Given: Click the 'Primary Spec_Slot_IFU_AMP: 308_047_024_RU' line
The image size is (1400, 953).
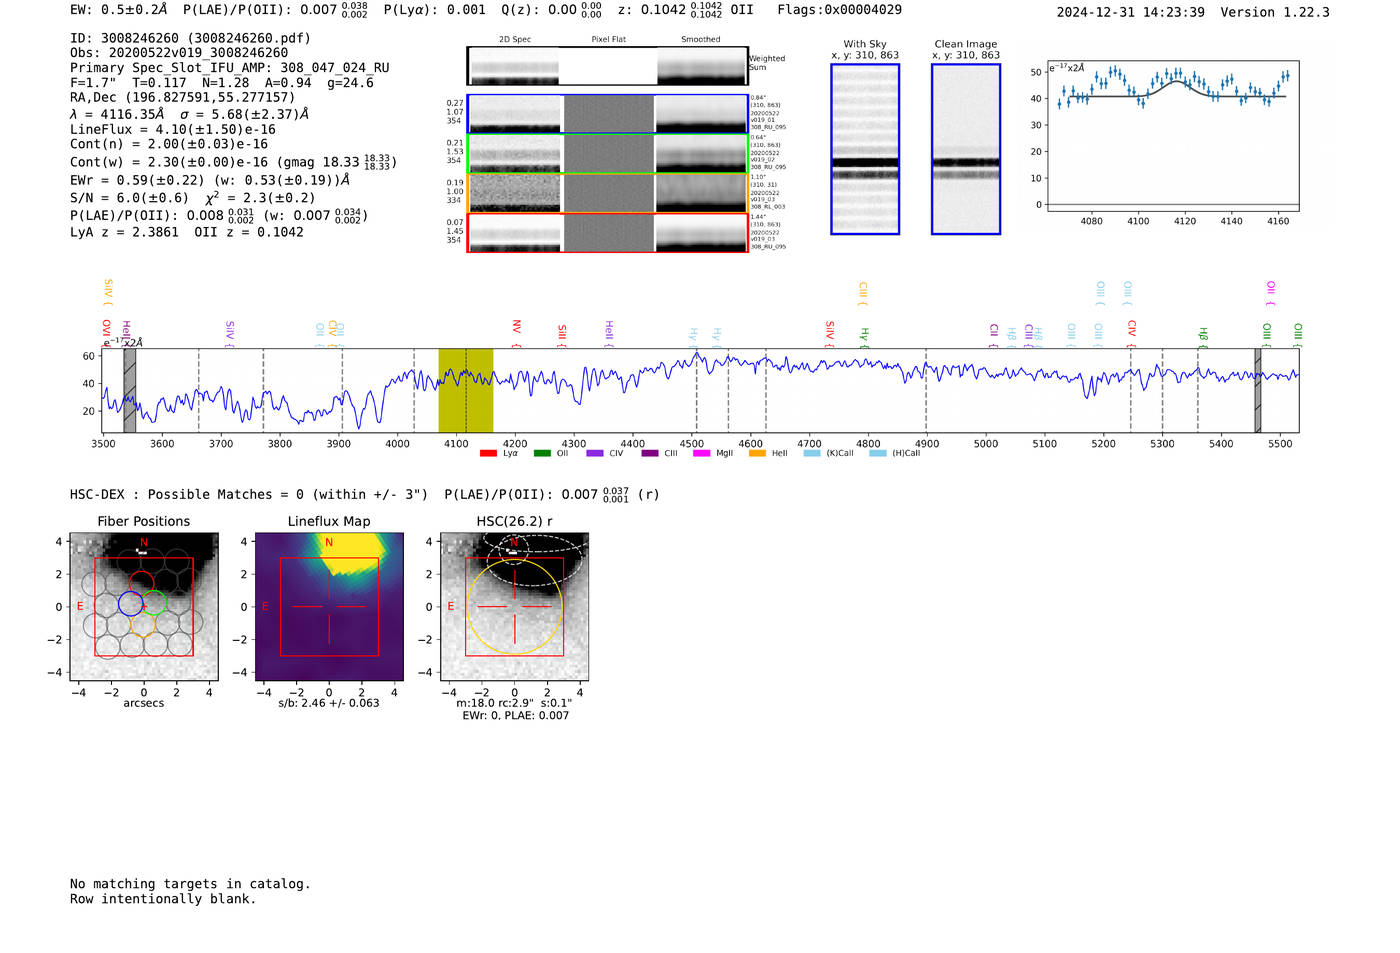Looking at the screenshot, I should pyautogui.click(x=230, y=68).
